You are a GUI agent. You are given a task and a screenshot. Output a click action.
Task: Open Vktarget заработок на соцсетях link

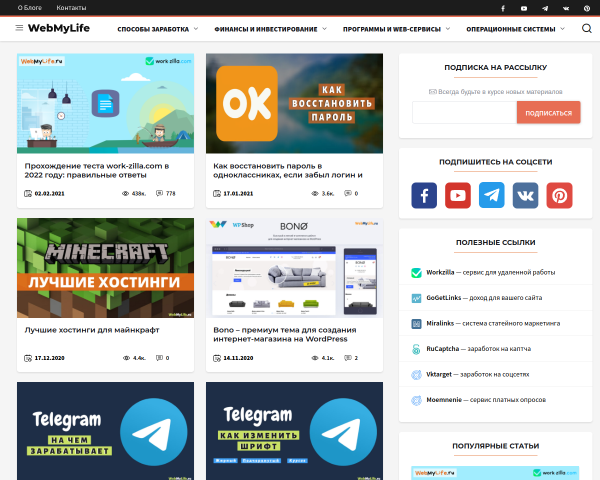click(x=478, y=374)
